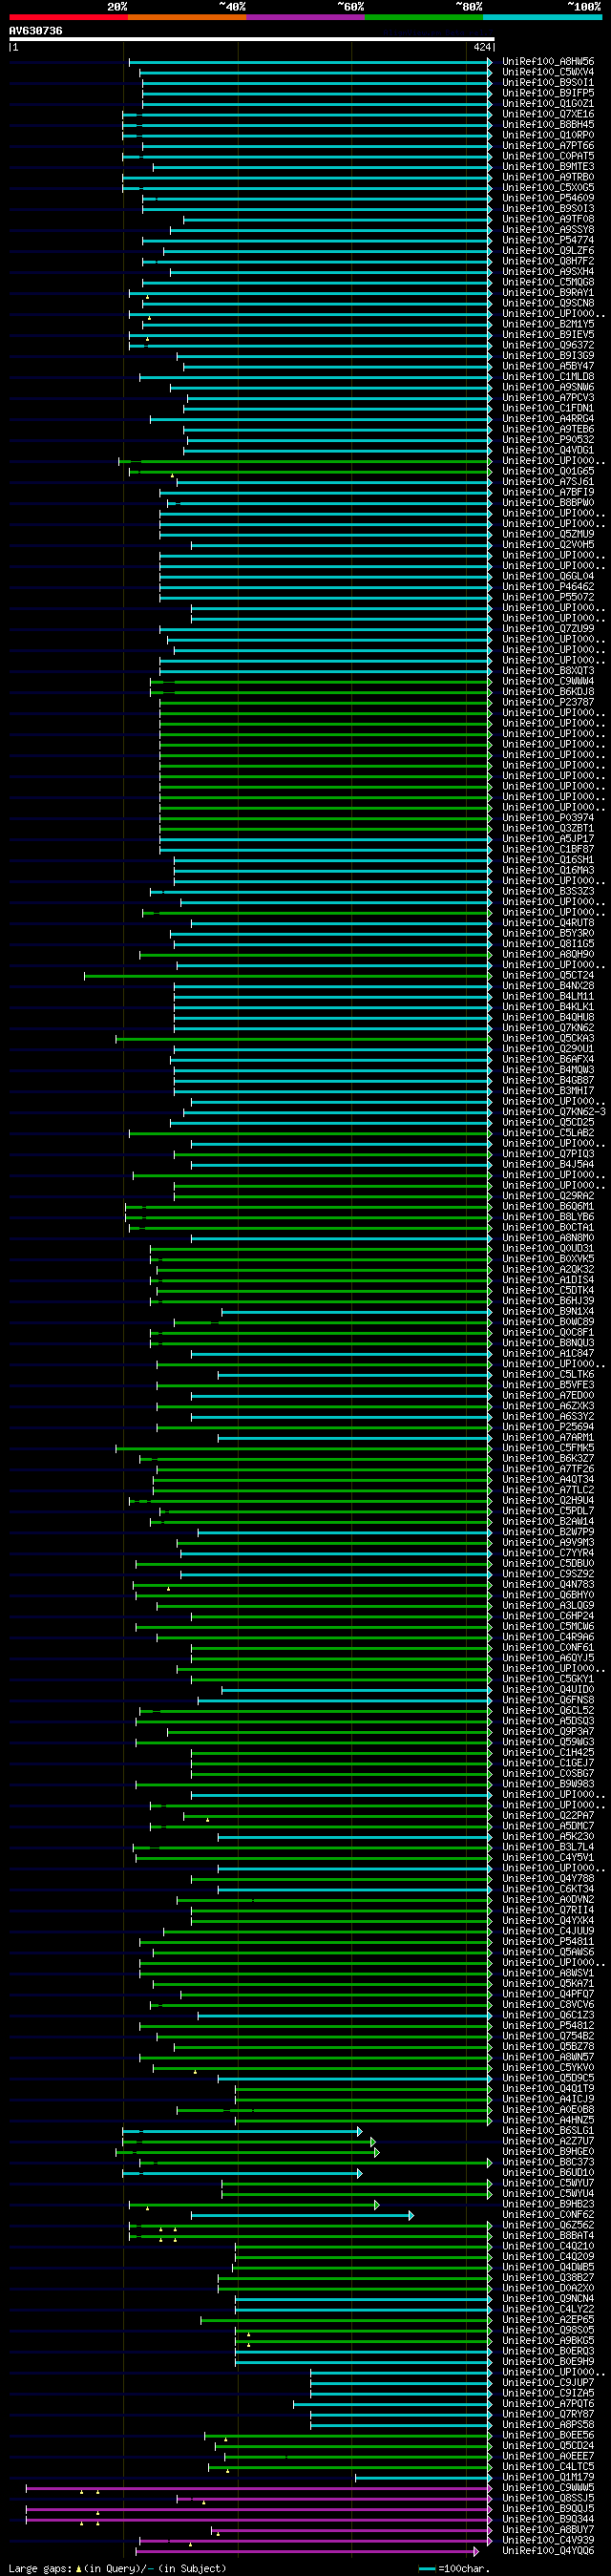Viewport: 611px width, 2576px height.
Task: Select hit label UniRef100_B8C373
Action: point(548,2163)
